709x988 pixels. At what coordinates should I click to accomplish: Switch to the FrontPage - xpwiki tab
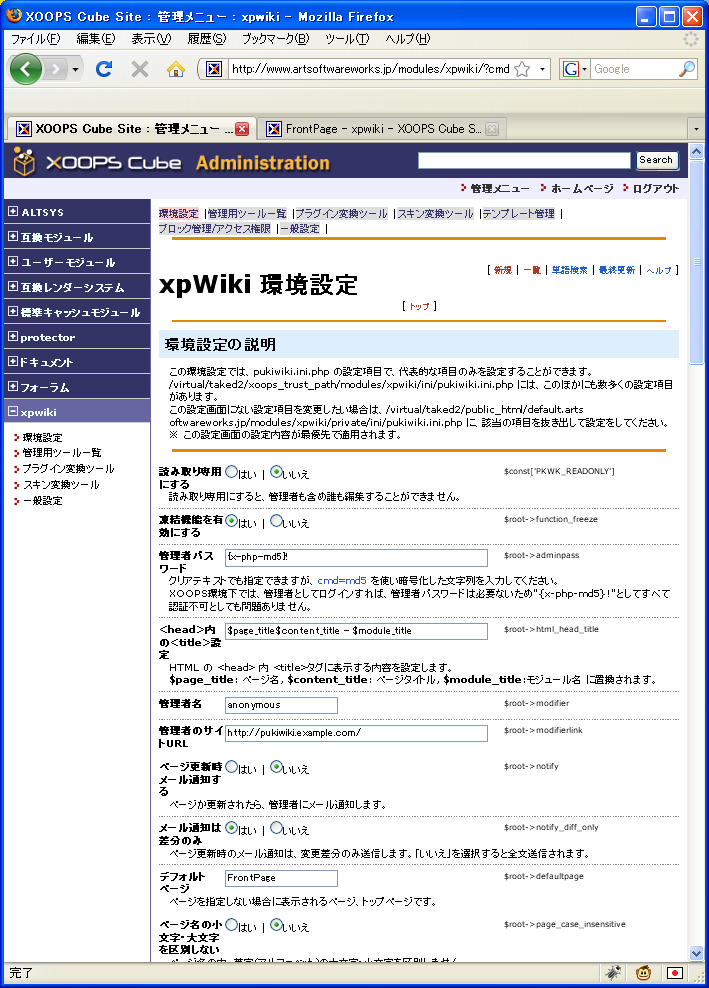380,129
